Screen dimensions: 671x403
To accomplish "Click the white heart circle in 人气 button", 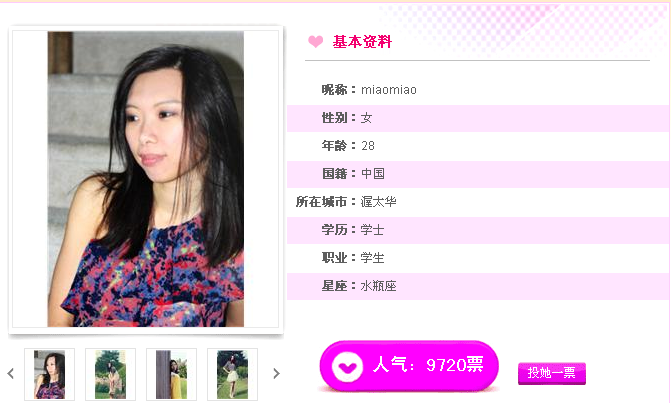I will [x=347, y=367].
